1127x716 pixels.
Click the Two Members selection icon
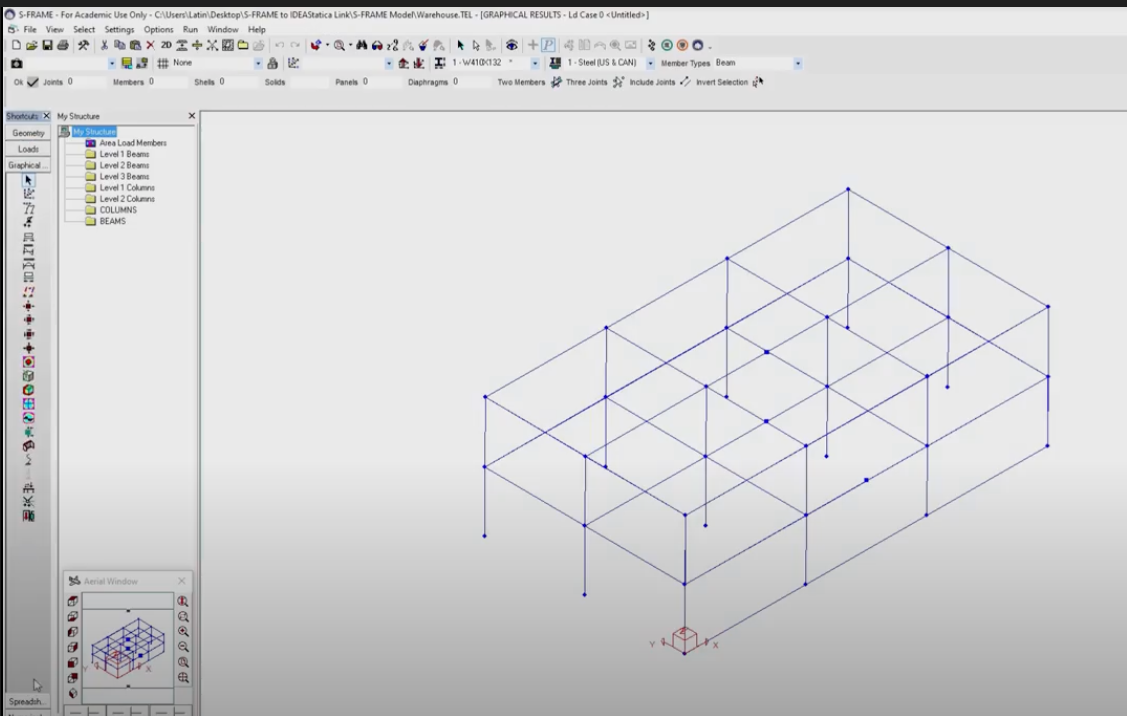tap(556, 82)
